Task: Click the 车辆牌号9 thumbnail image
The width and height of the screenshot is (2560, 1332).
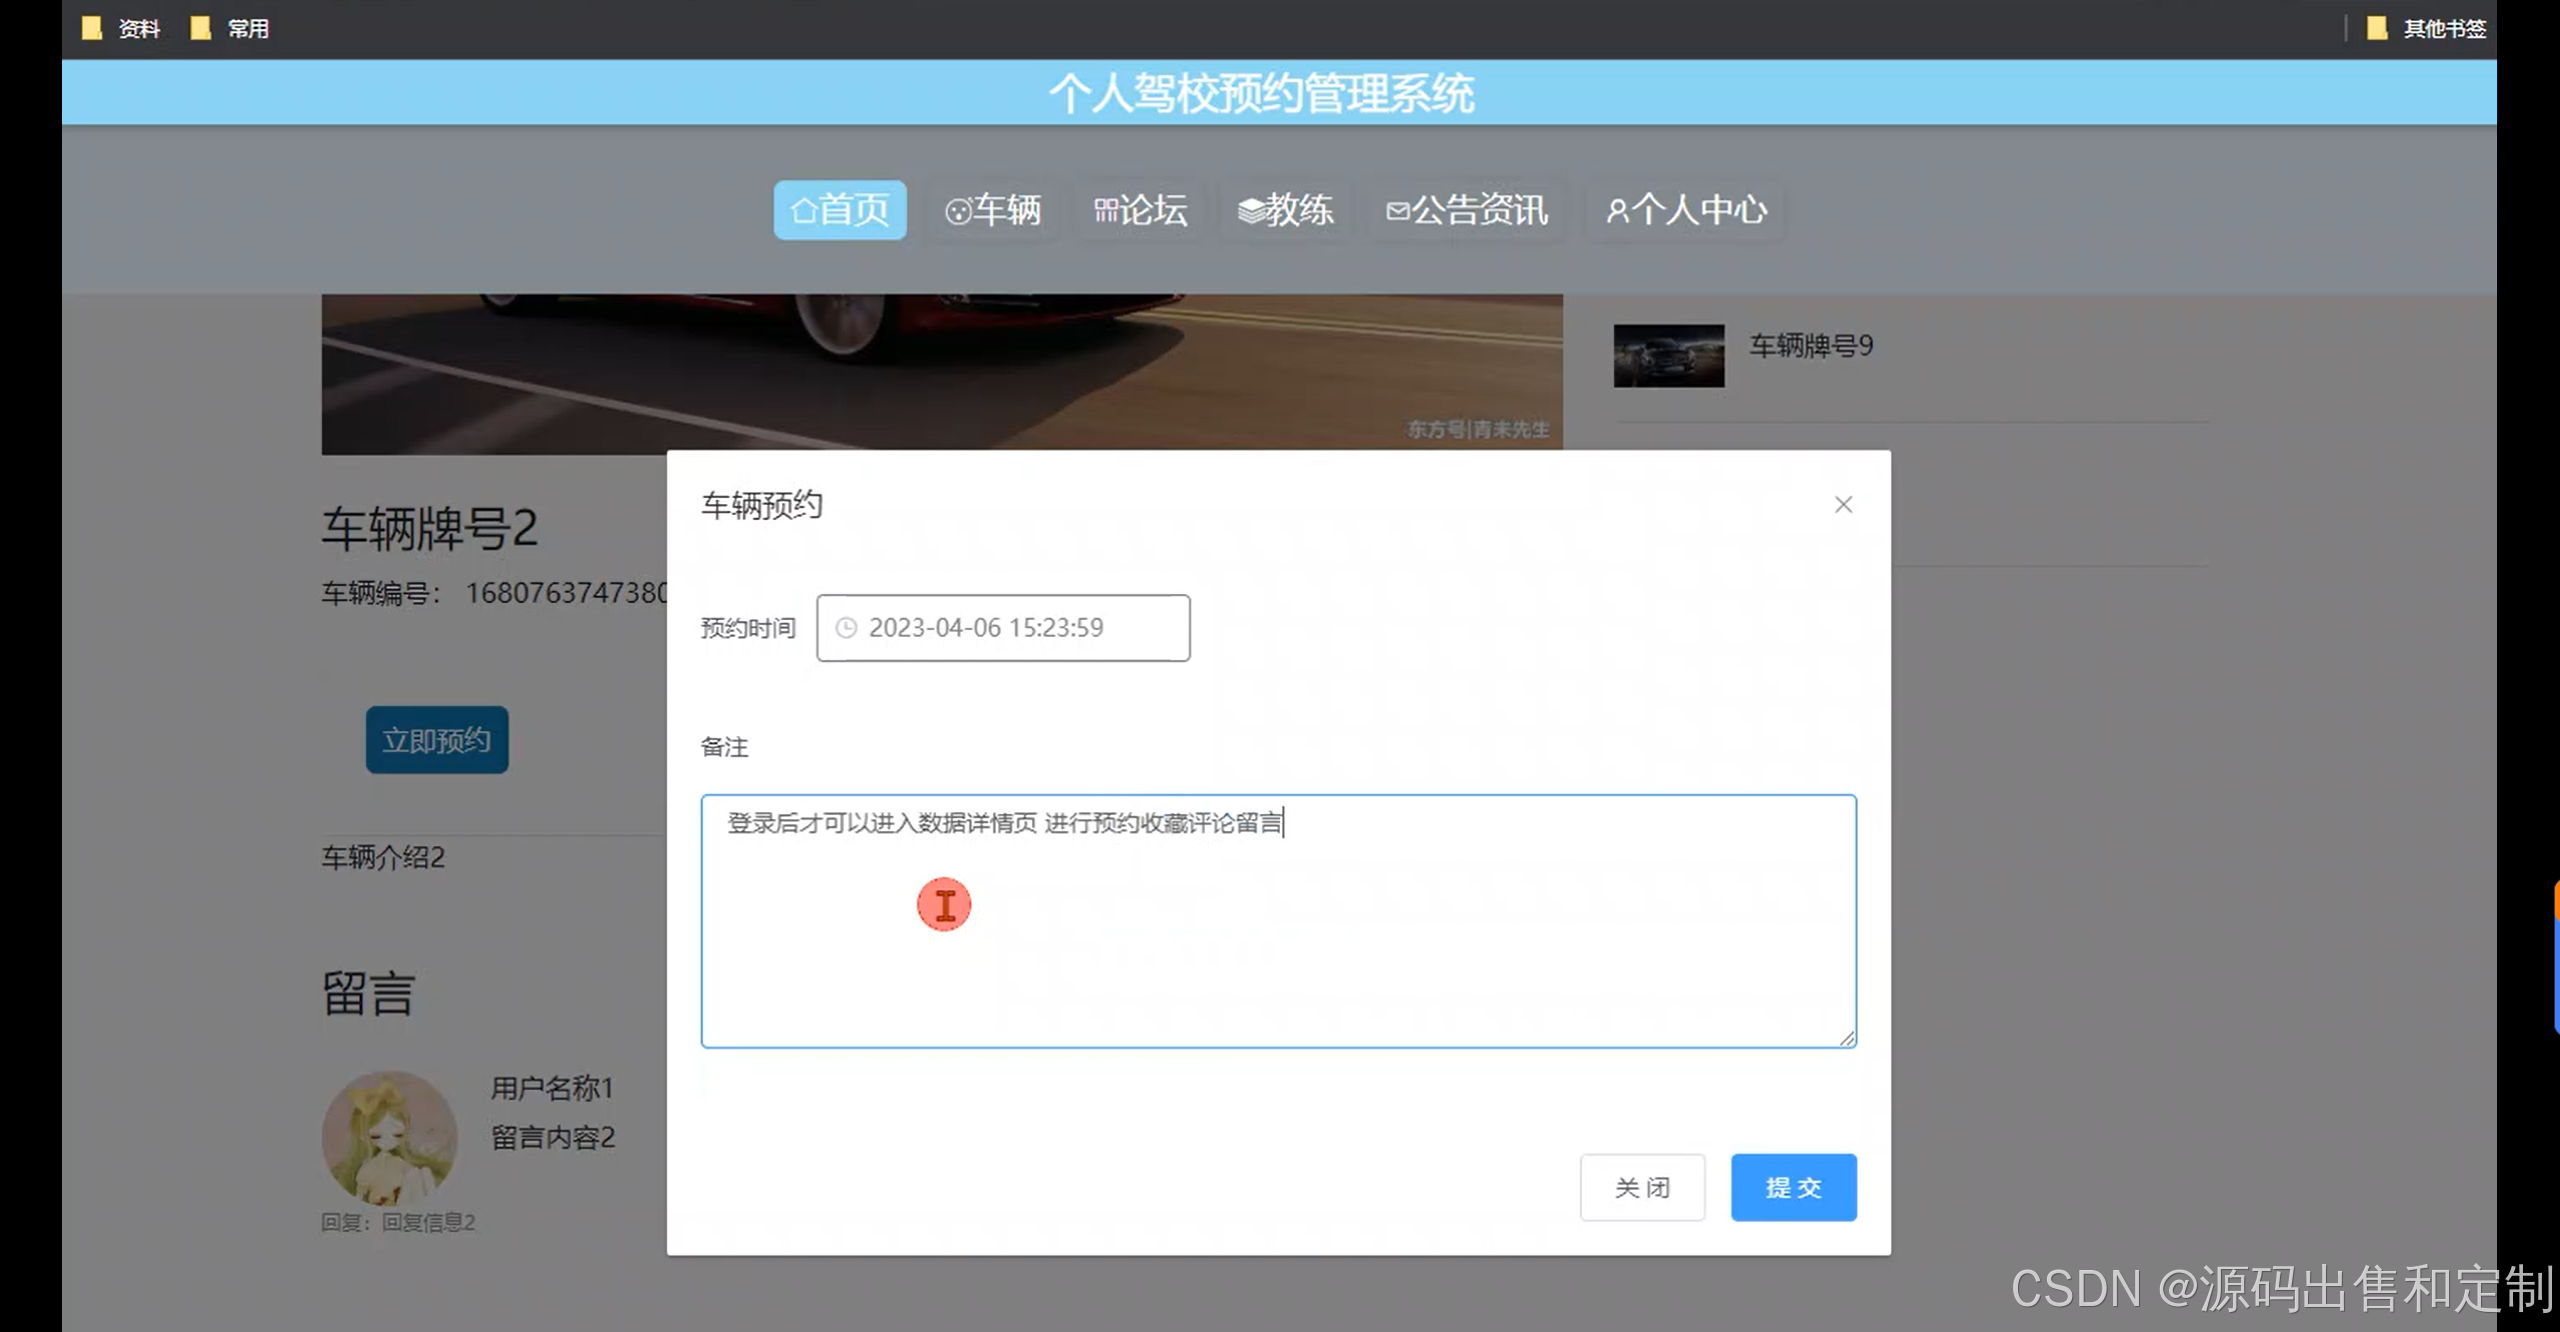Action: coord(1668,355)
